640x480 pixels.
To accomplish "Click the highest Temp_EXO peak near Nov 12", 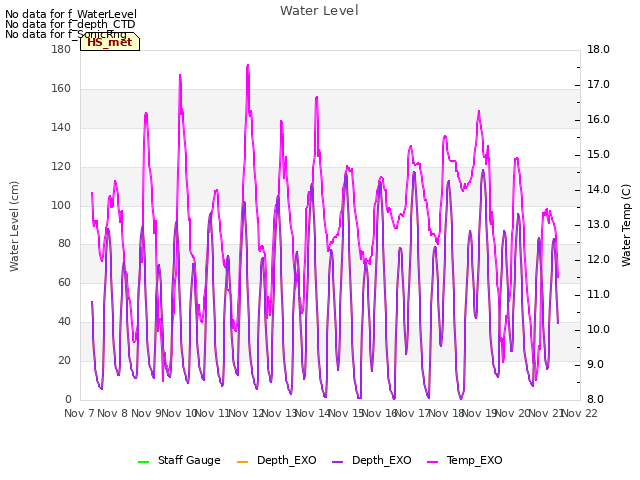I will 248,65.
